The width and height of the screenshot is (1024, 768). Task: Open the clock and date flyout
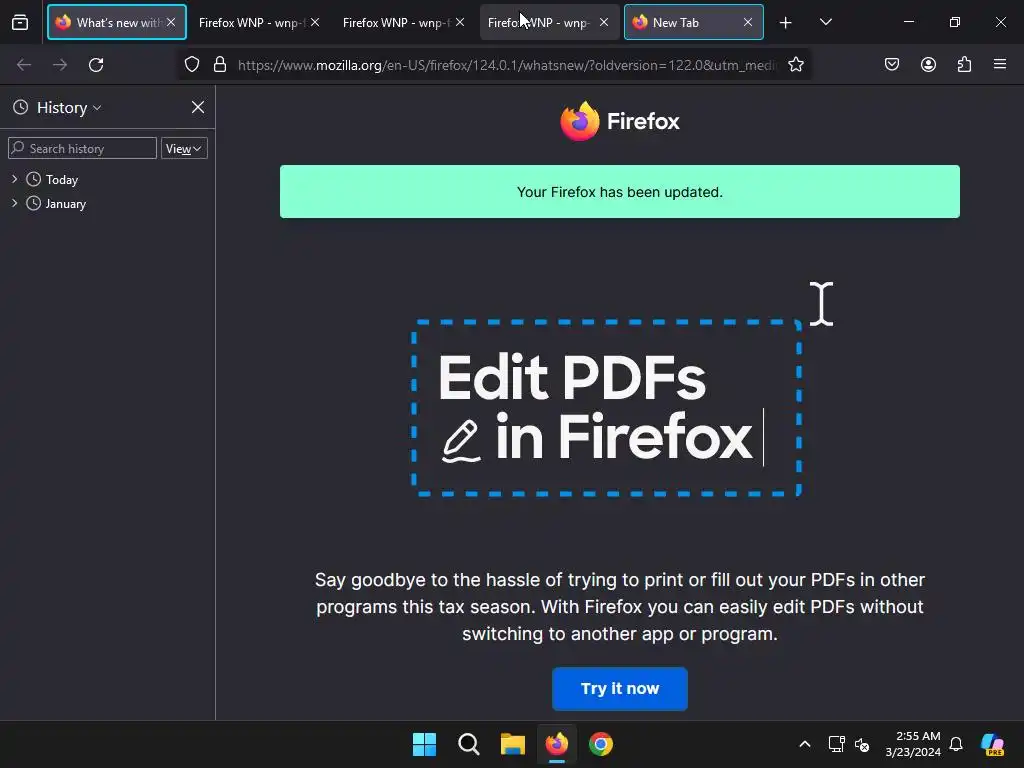pos(913,744)
